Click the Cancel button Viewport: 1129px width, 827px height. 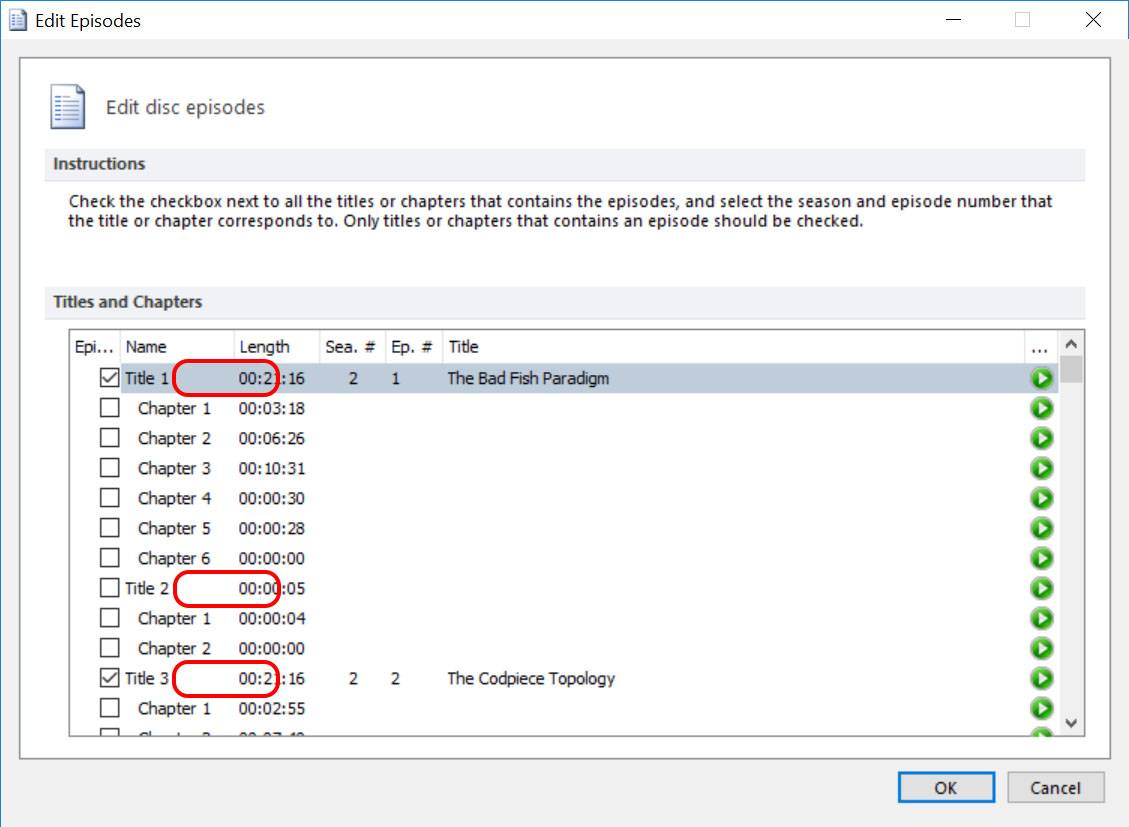click(x=1056, y=787)
